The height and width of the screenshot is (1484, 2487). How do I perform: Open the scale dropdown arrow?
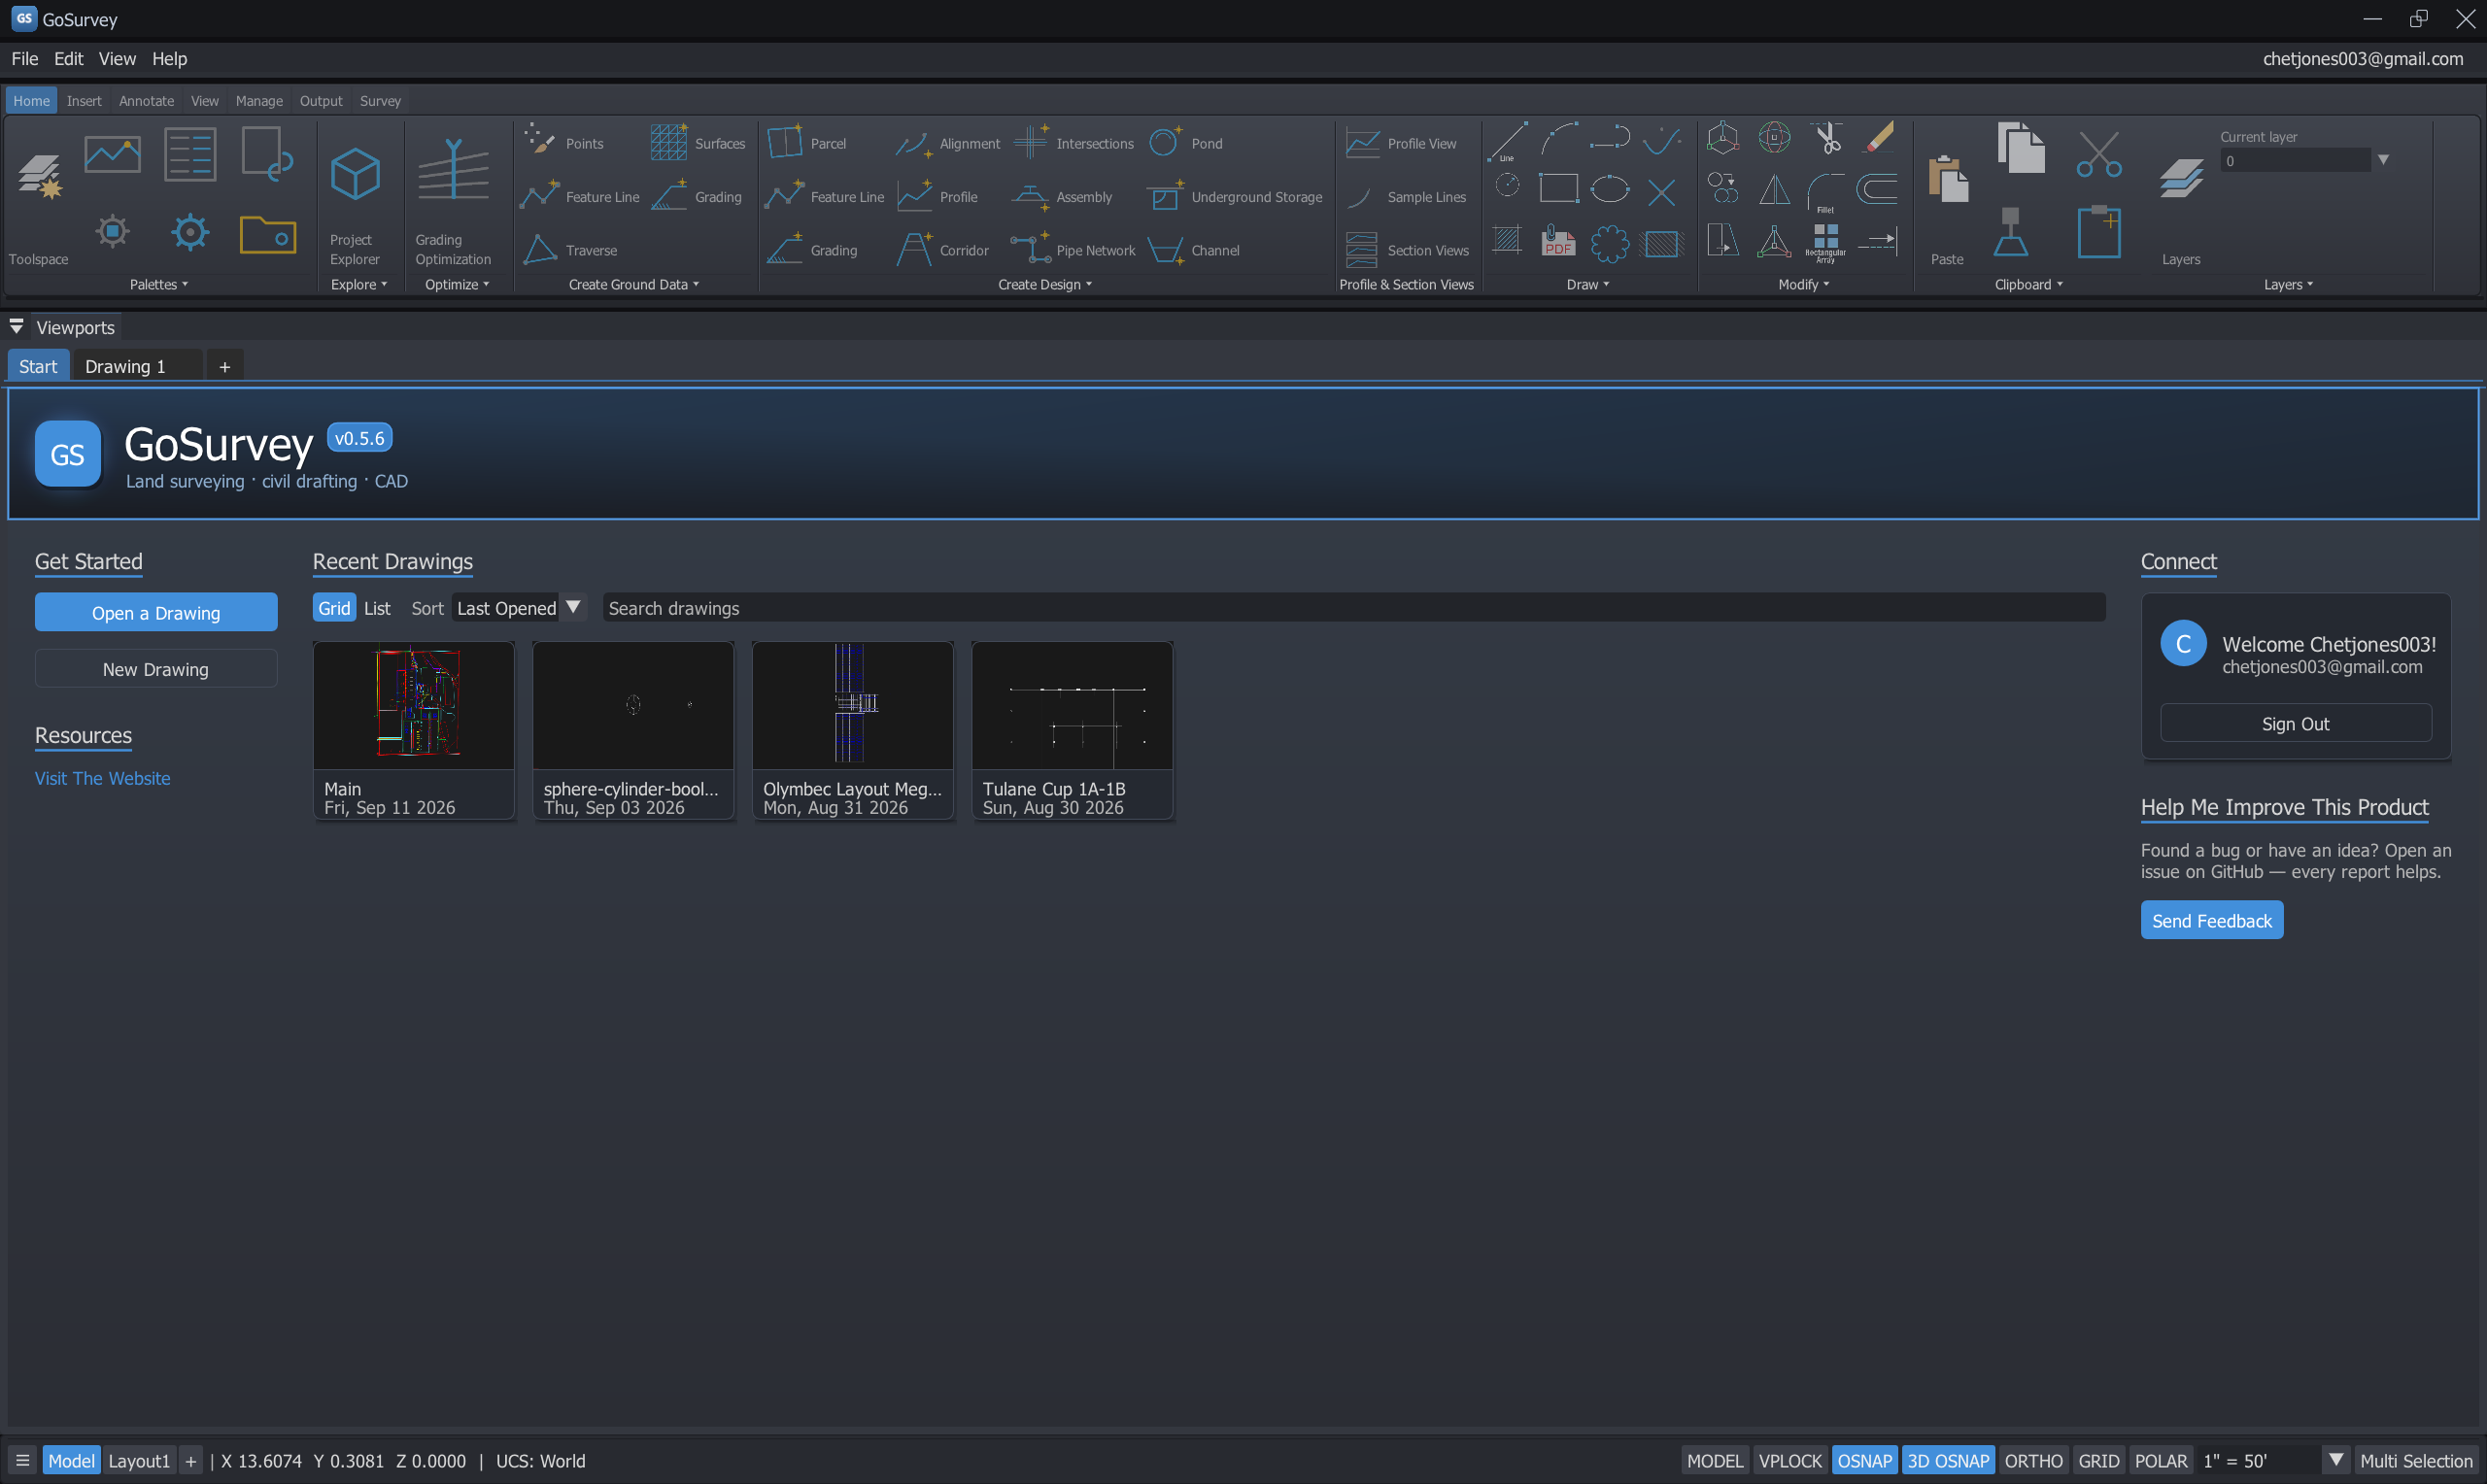point(2335,1459)
